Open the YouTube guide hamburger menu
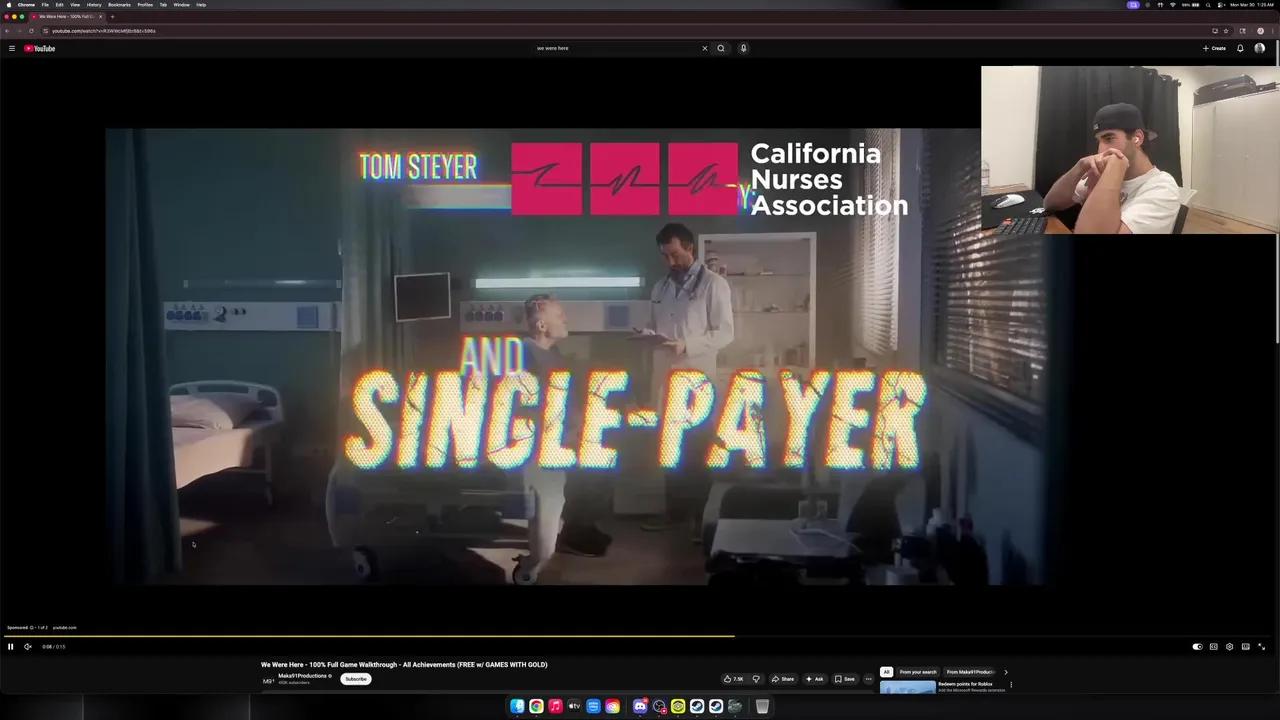 pyautogui.click(x=12, y=48)
